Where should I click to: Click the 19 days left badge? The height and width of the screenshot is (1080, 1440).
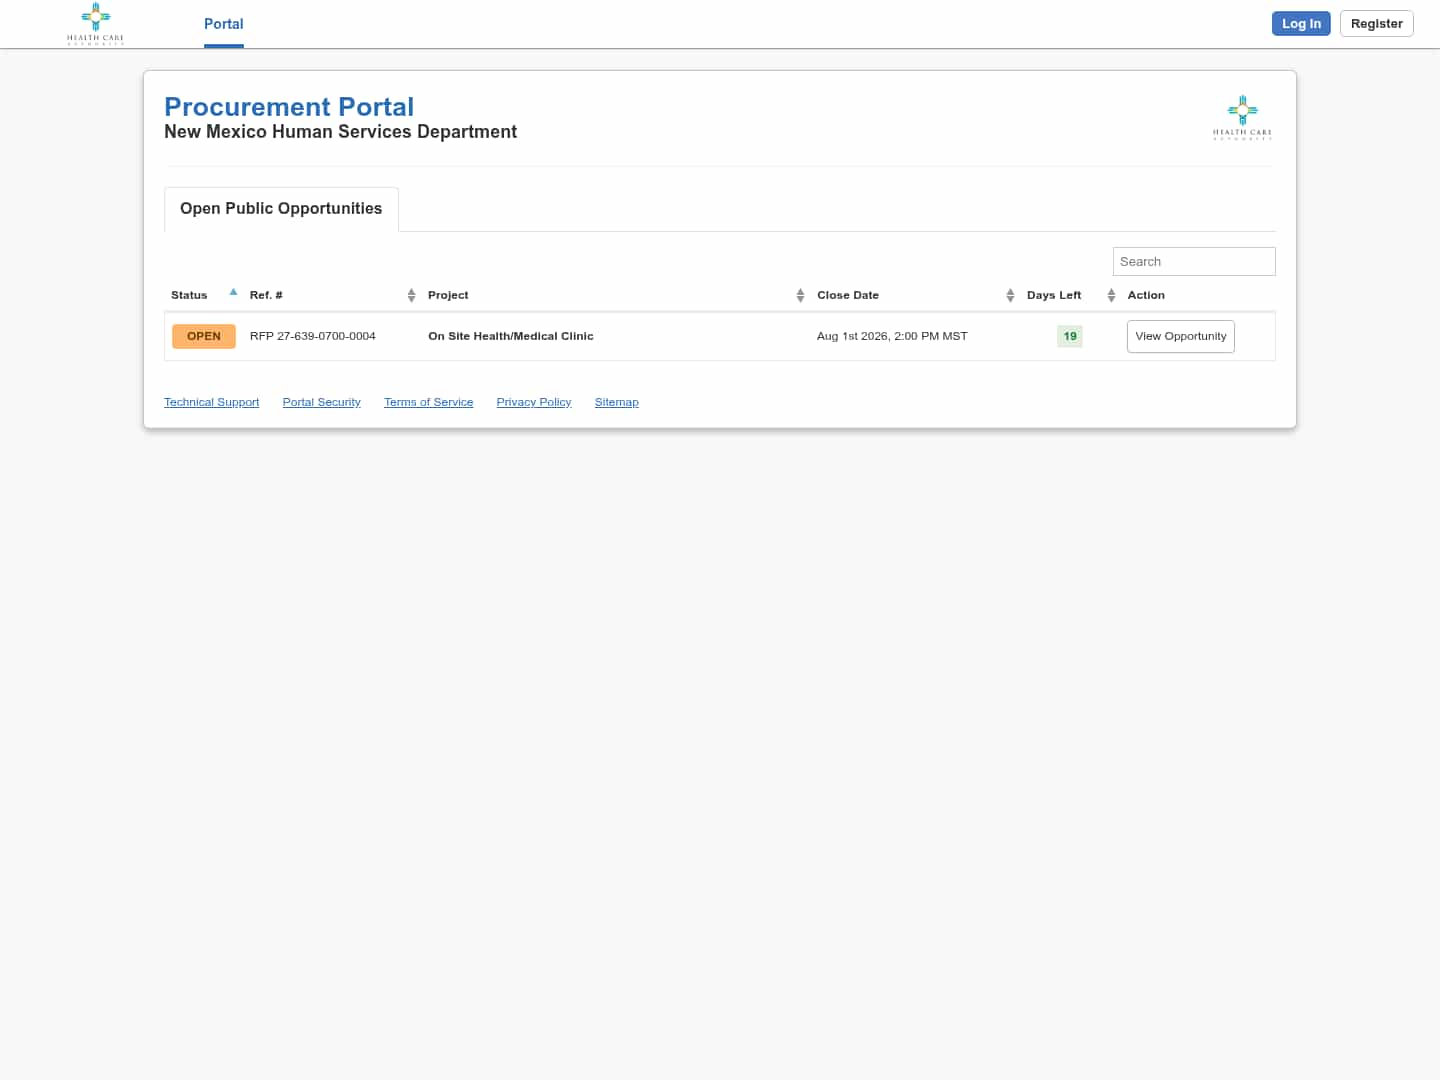(x=1070, y=336)
